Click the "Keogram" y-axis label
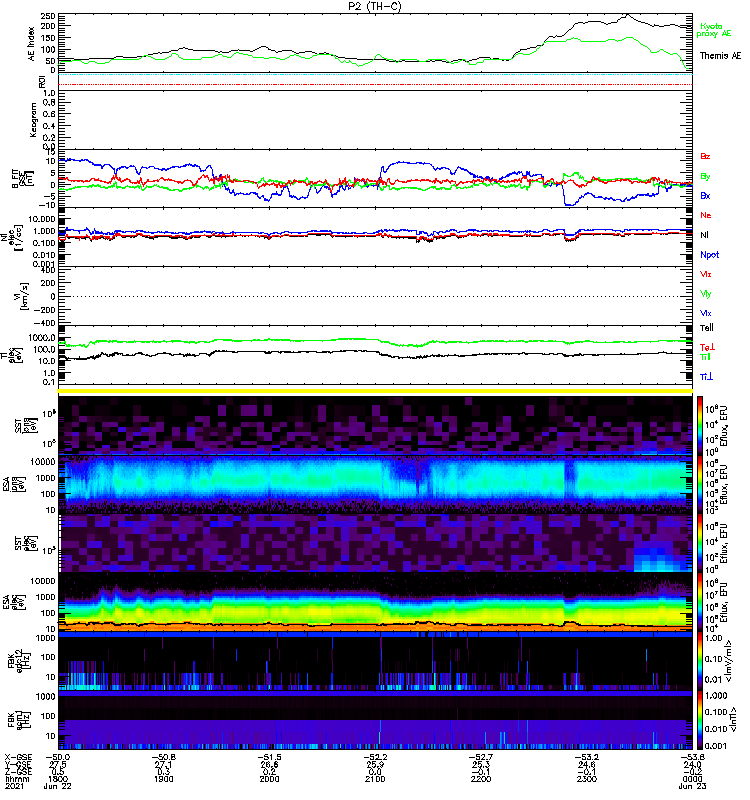The width and height of the screenshot is (750, 800). tap(33, 120)
